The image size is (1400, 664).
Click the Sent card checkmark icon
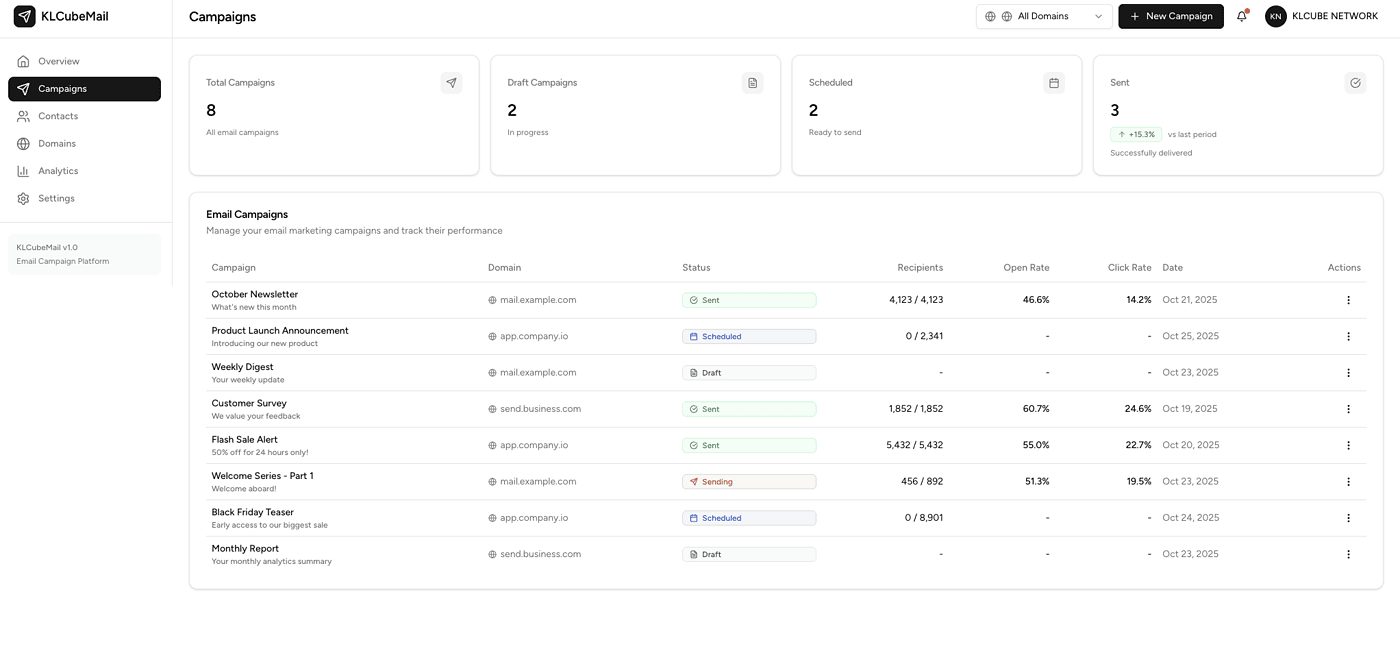coord(1355,83)
